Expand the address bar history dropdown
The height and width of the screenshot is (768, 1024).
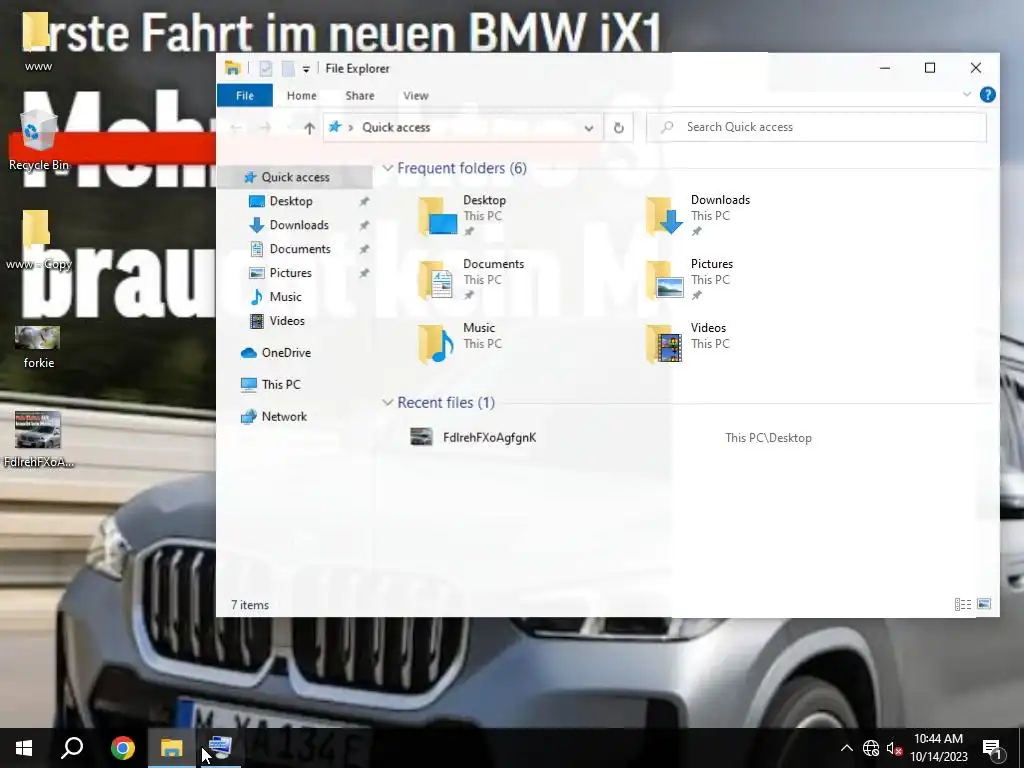(588, 127)
